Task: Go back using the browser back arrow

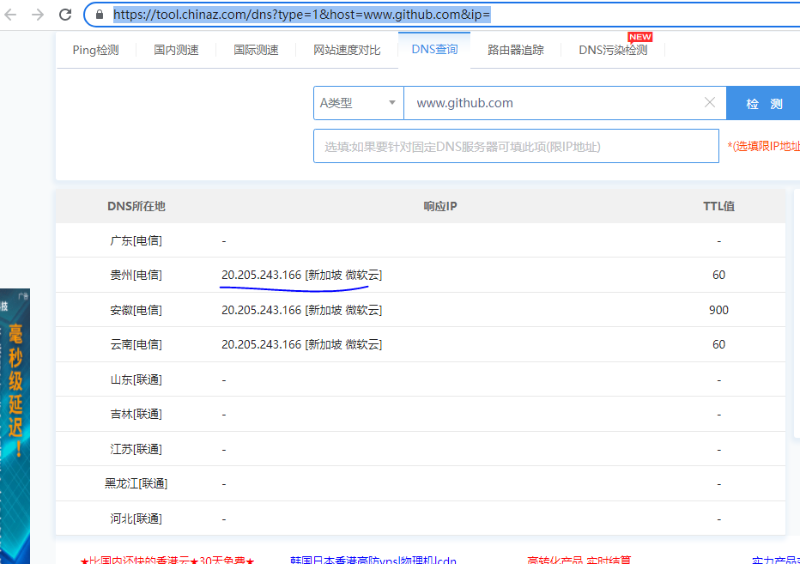Action: [10, 14]
